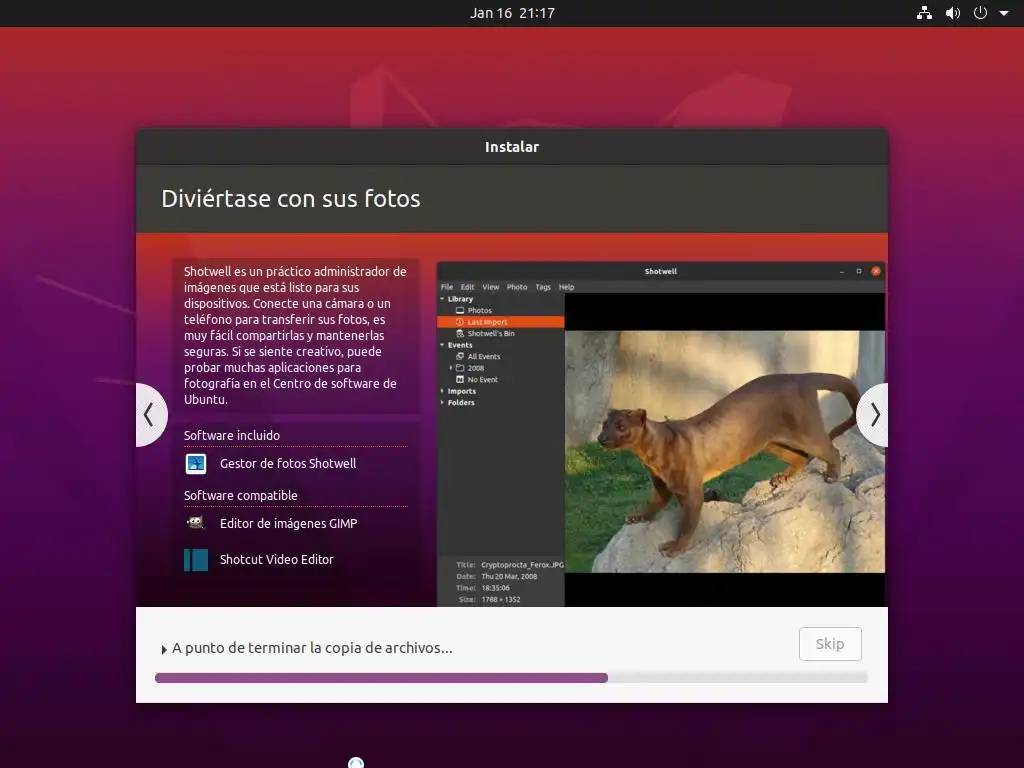
Task: Select No Event in Shotwell sidebar
Action: click(x=483, y=379)
